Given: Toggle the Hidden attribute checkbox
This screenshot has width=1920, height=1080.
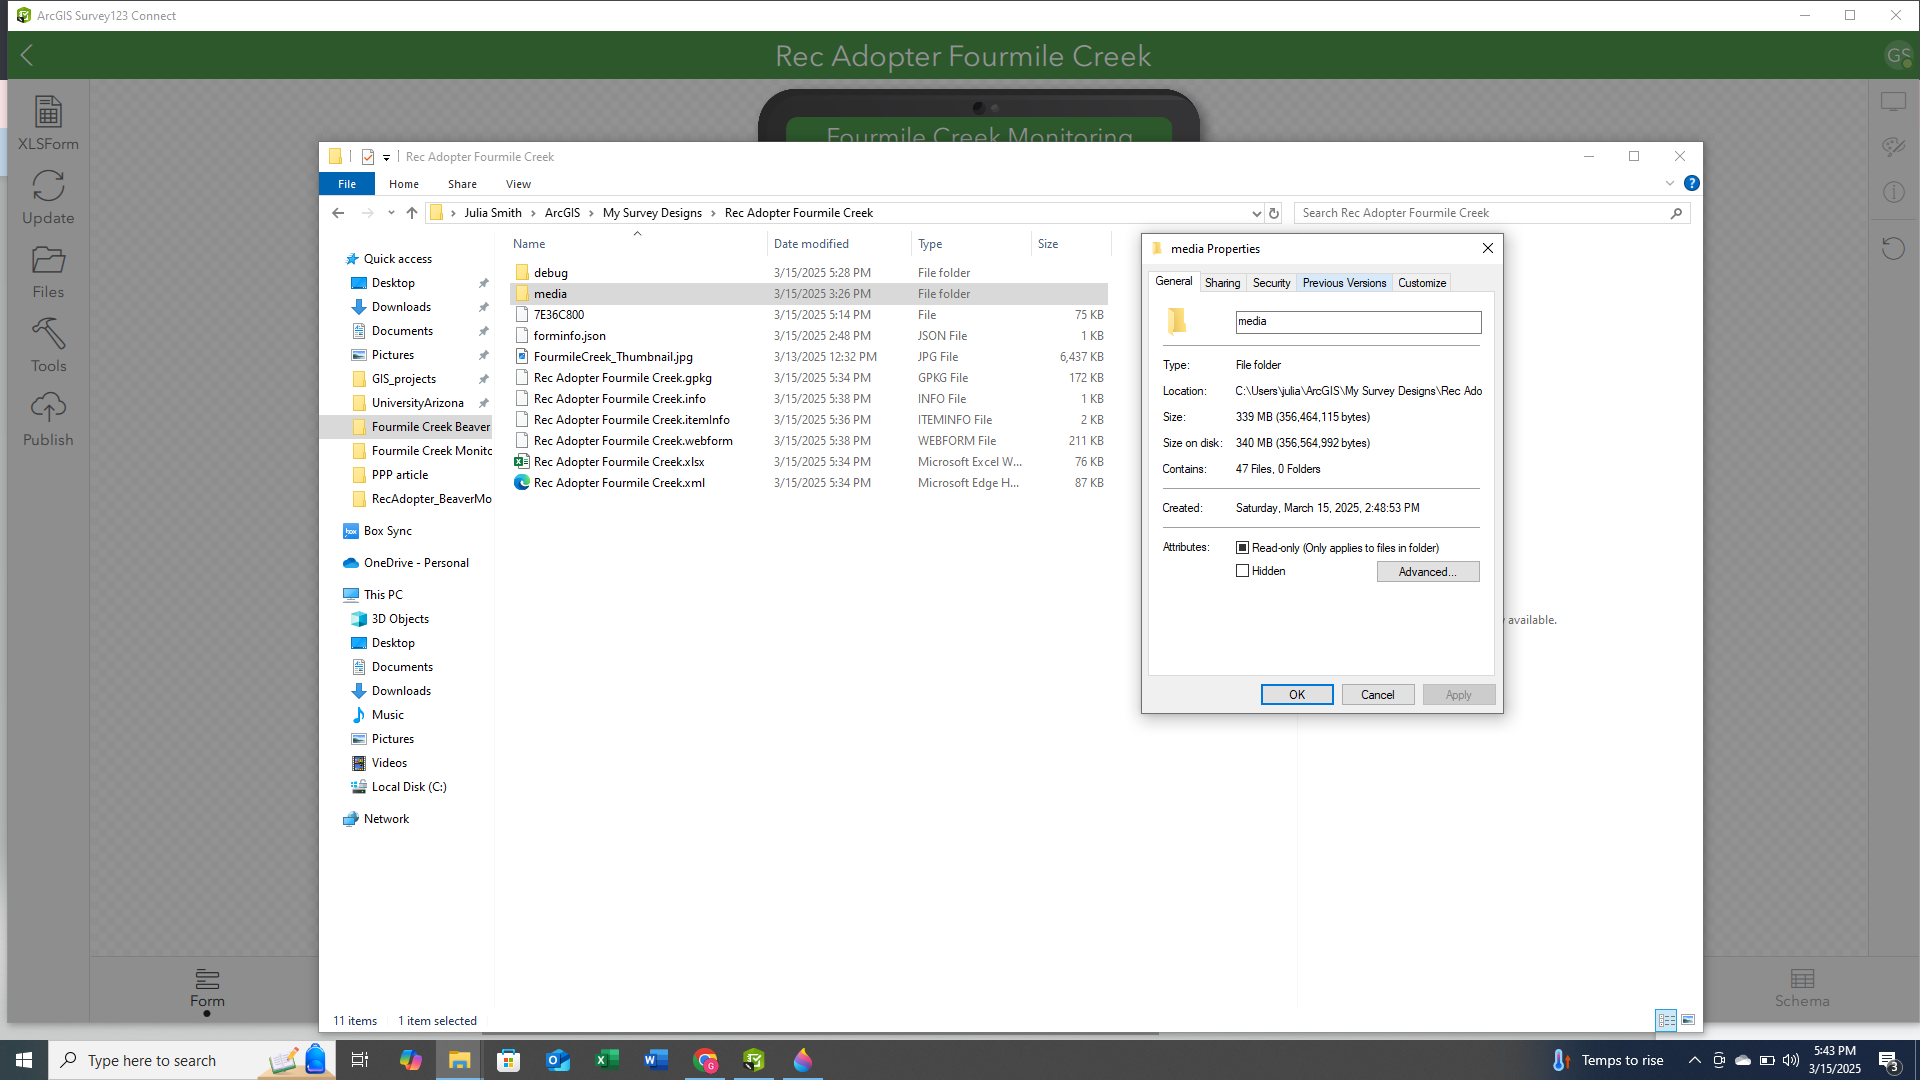Looking at the screenshot, I should (1242, 571).
